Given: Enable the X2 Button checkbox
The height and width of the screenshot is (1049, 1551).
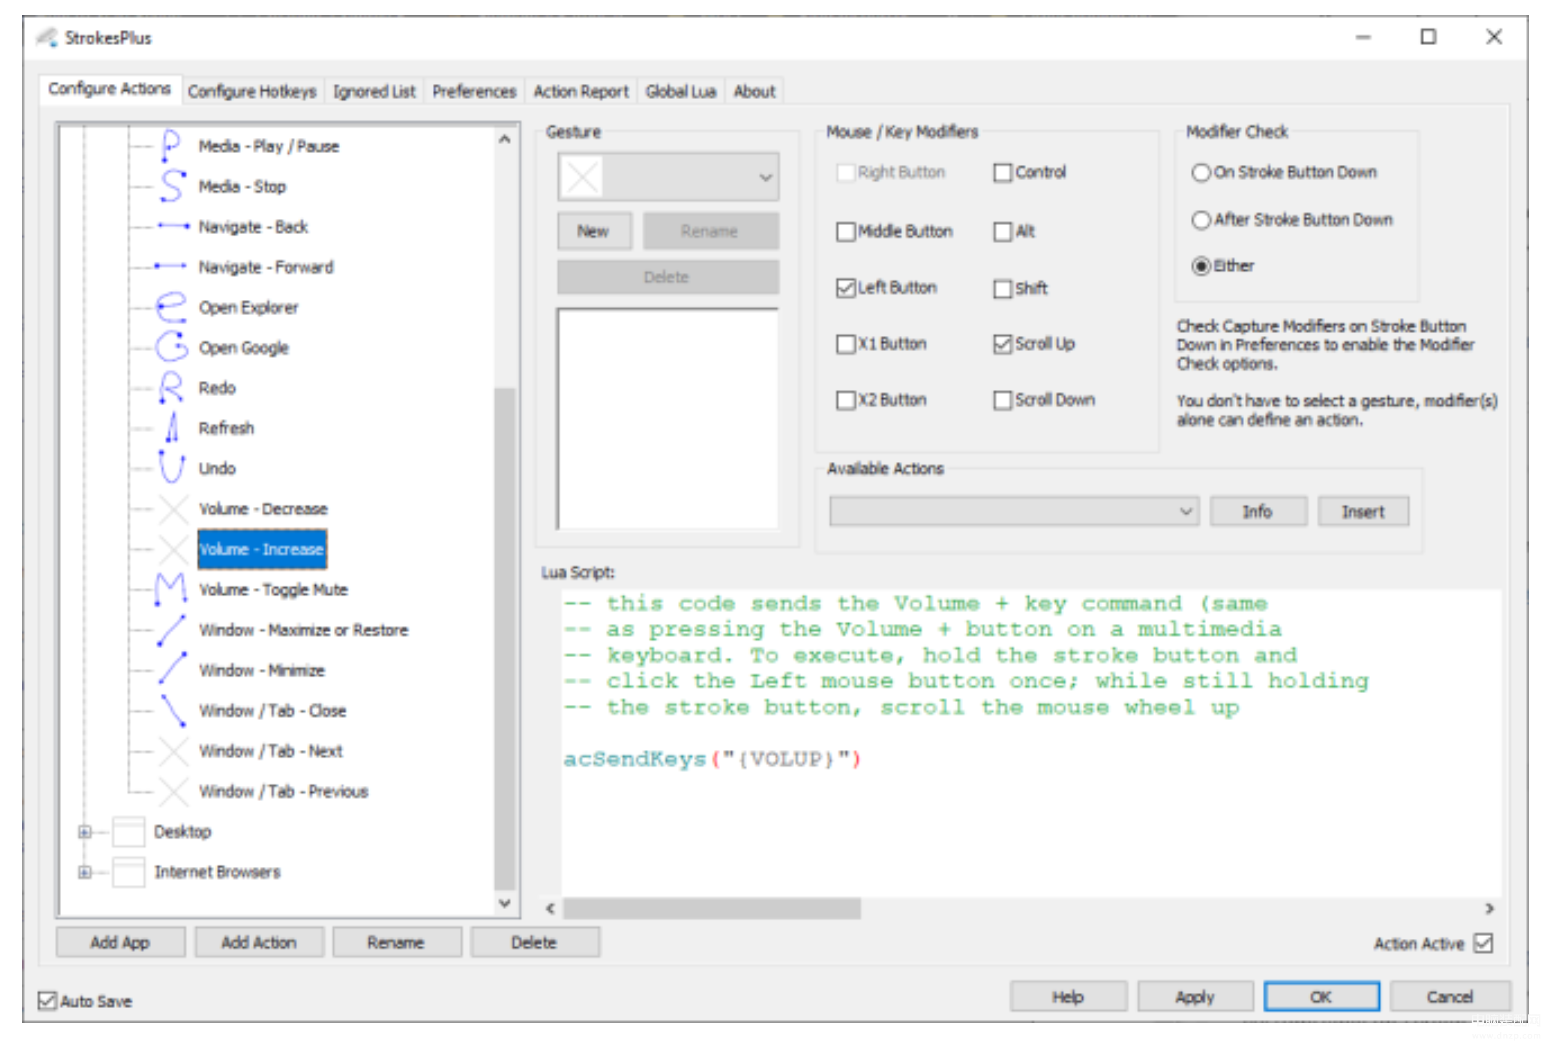Looking at the screenshot, I should [845, 400].
